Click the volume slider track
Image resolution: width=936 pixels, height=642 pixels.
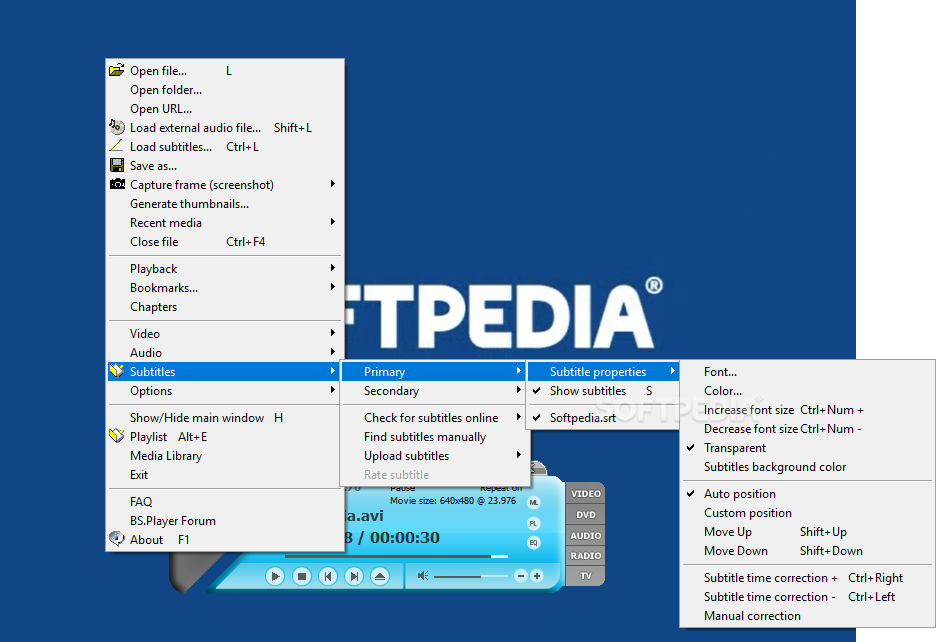coord(470,576)
